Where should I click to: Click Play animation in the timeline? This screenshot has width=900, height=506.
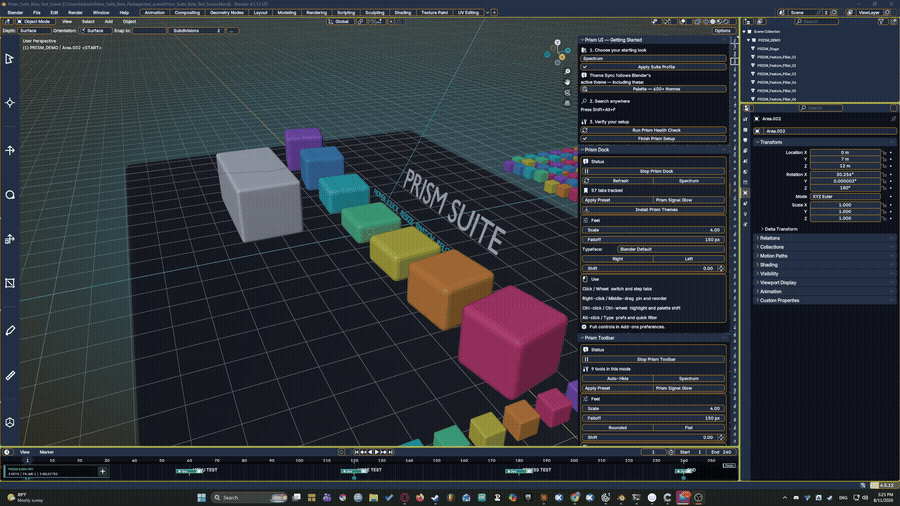377,452
